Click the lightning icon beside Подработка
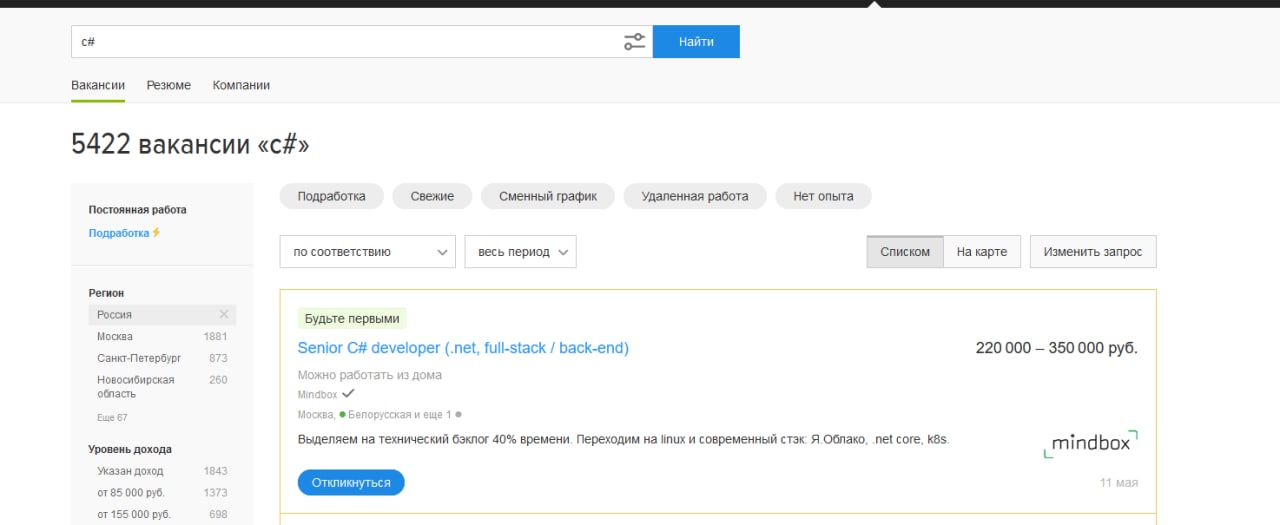 156,232
